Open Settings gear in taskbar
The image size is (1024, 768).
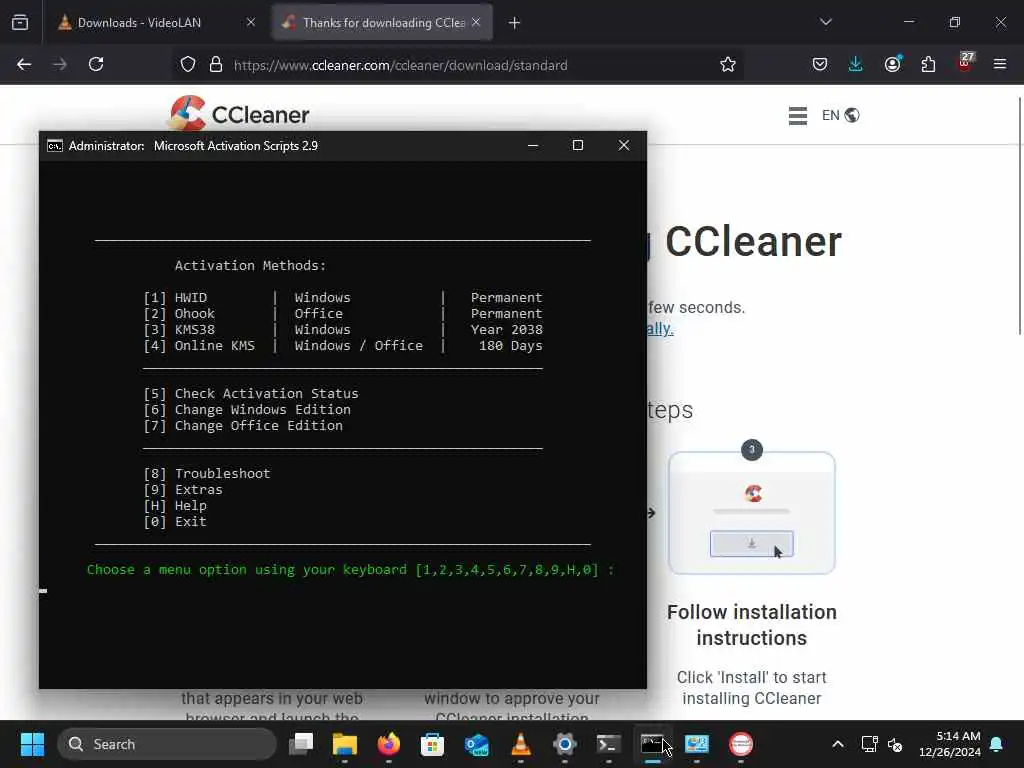(x=564, y=744)
